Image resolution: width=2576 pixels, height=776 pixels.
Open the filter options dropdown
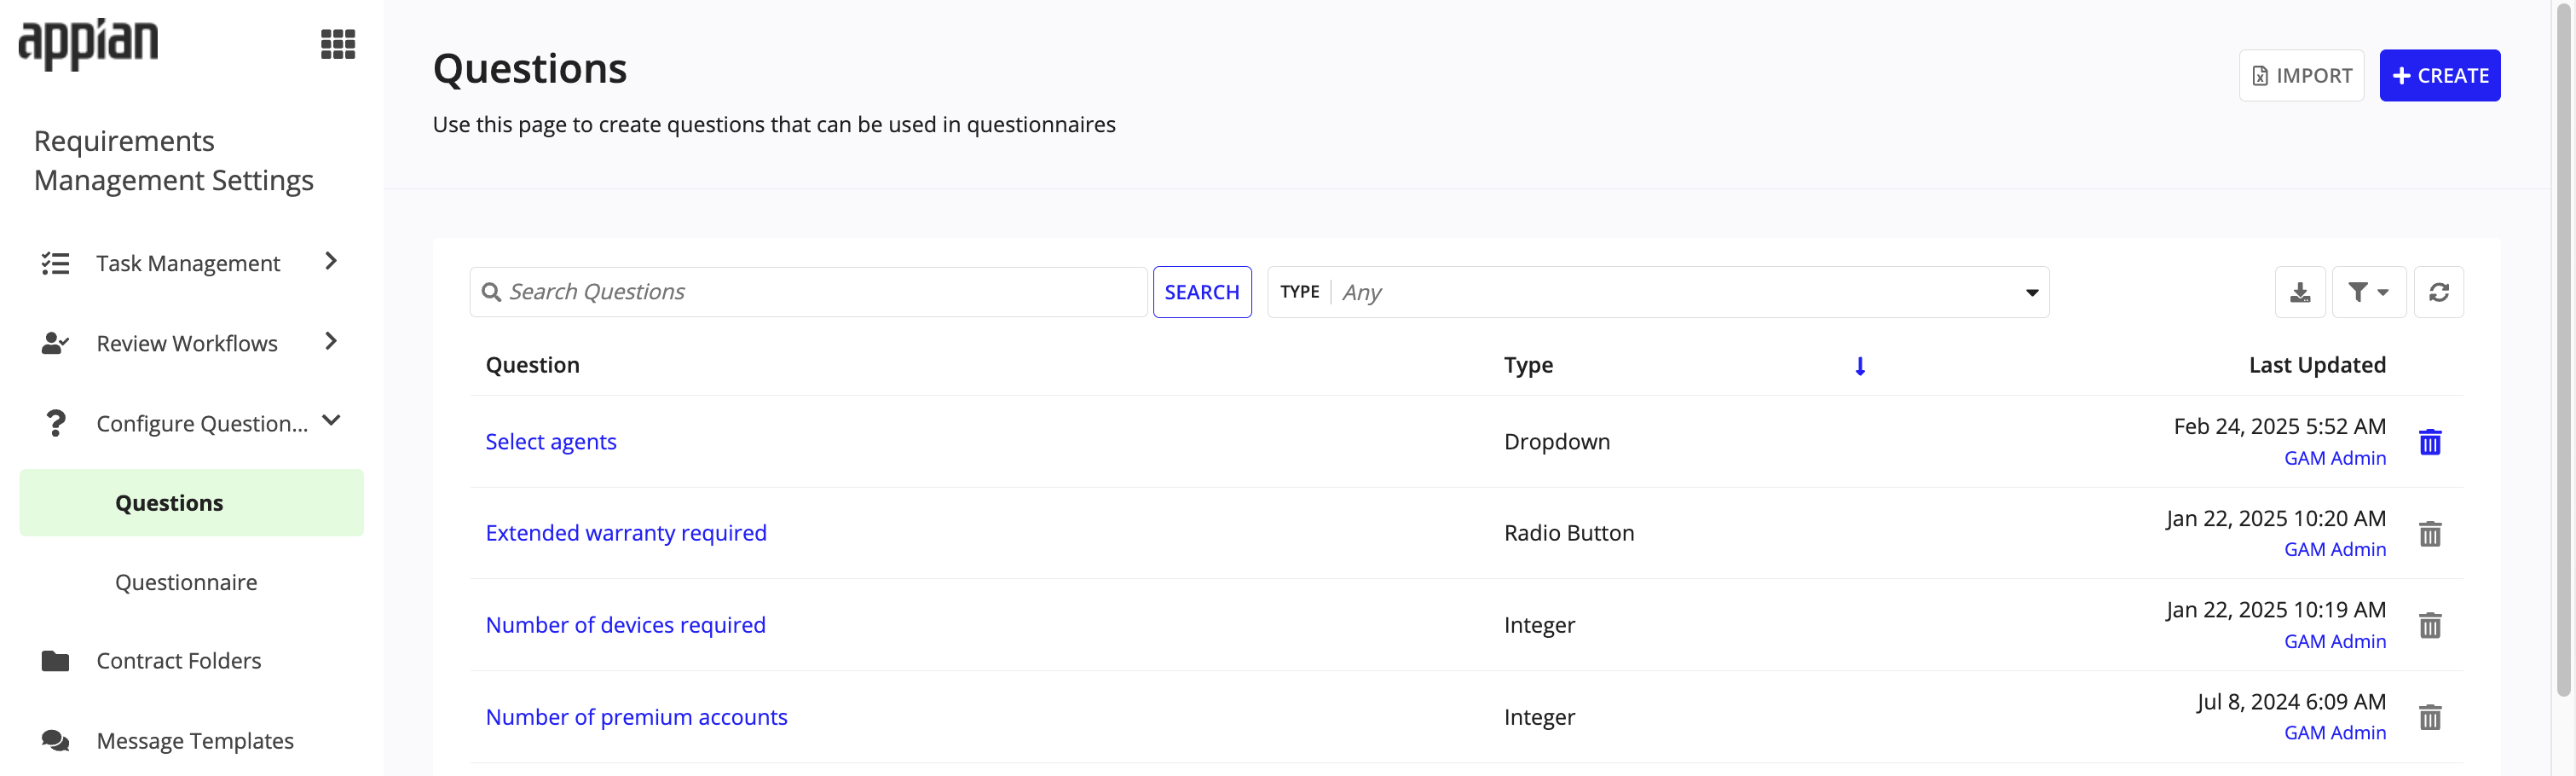coord(2369,292)
